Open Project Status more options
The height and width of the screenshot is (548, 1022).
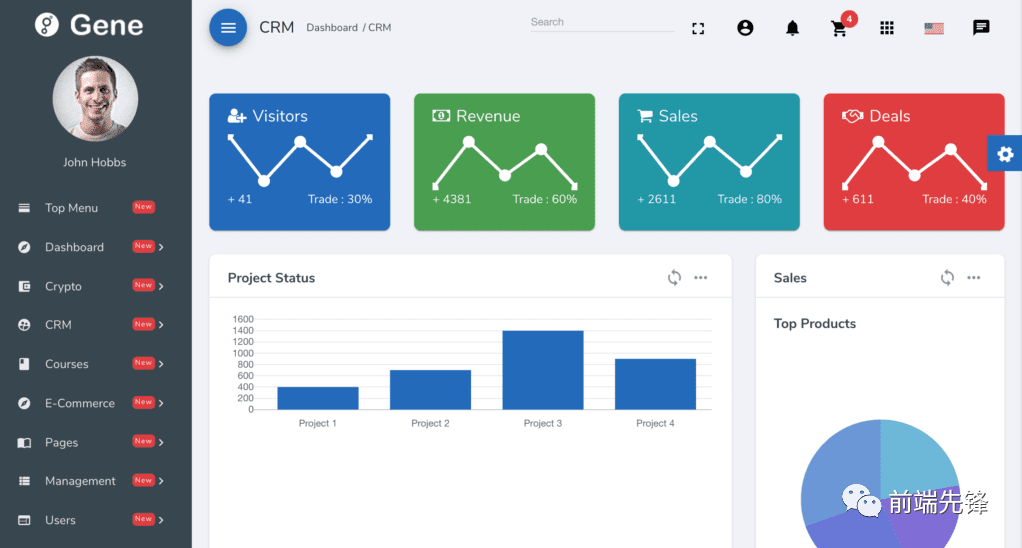(x=701, y=278)
